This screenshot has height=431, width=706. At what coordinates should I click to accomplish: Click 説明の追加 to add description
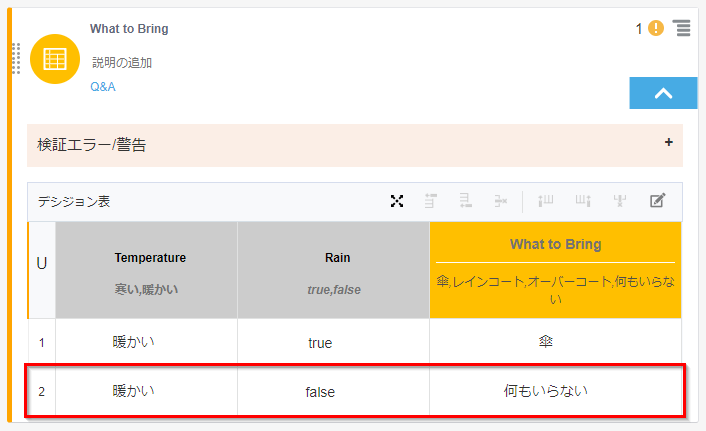122,63
